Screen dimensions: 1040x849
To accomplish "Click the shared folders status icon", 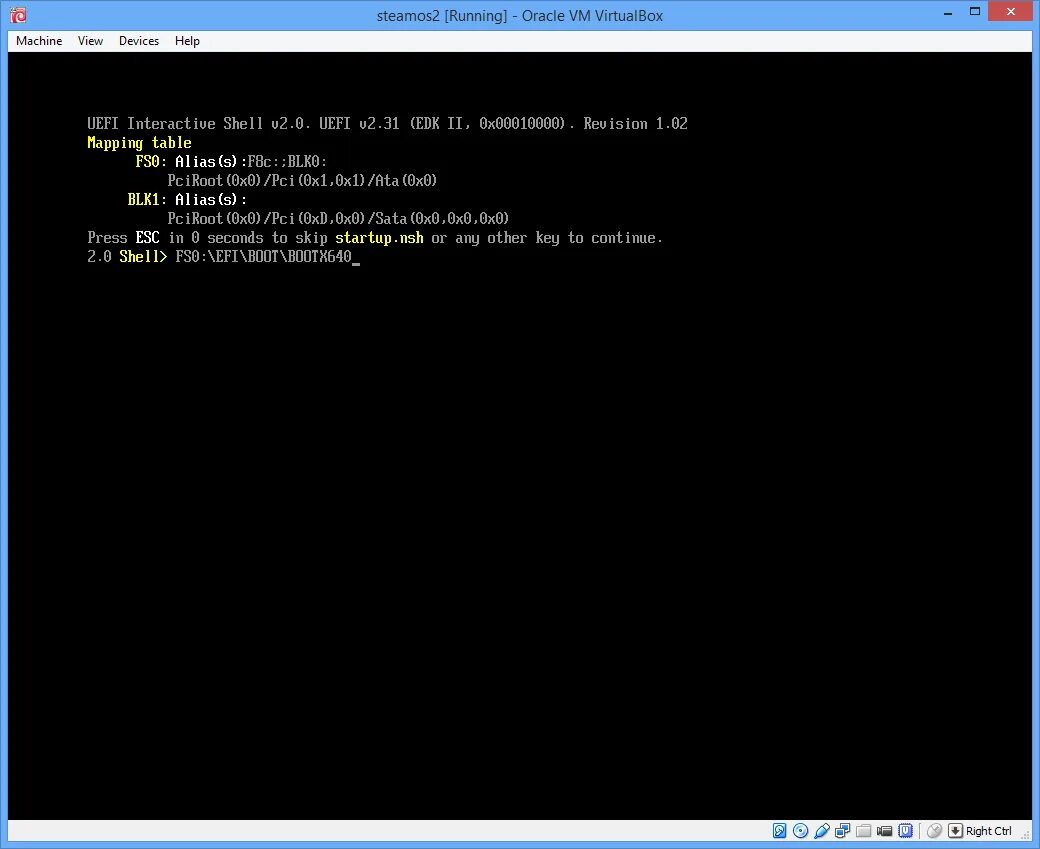I will 864,830.
